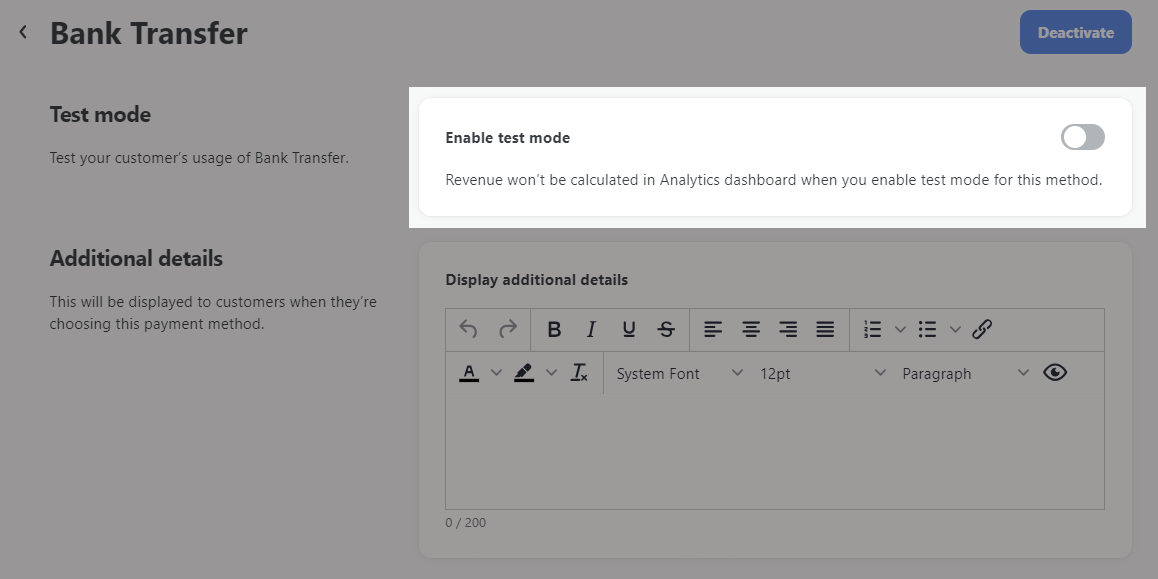Open the Paragraph style dropdown
This screenshot has width=1158, height=579.
[x=965, y=374]
